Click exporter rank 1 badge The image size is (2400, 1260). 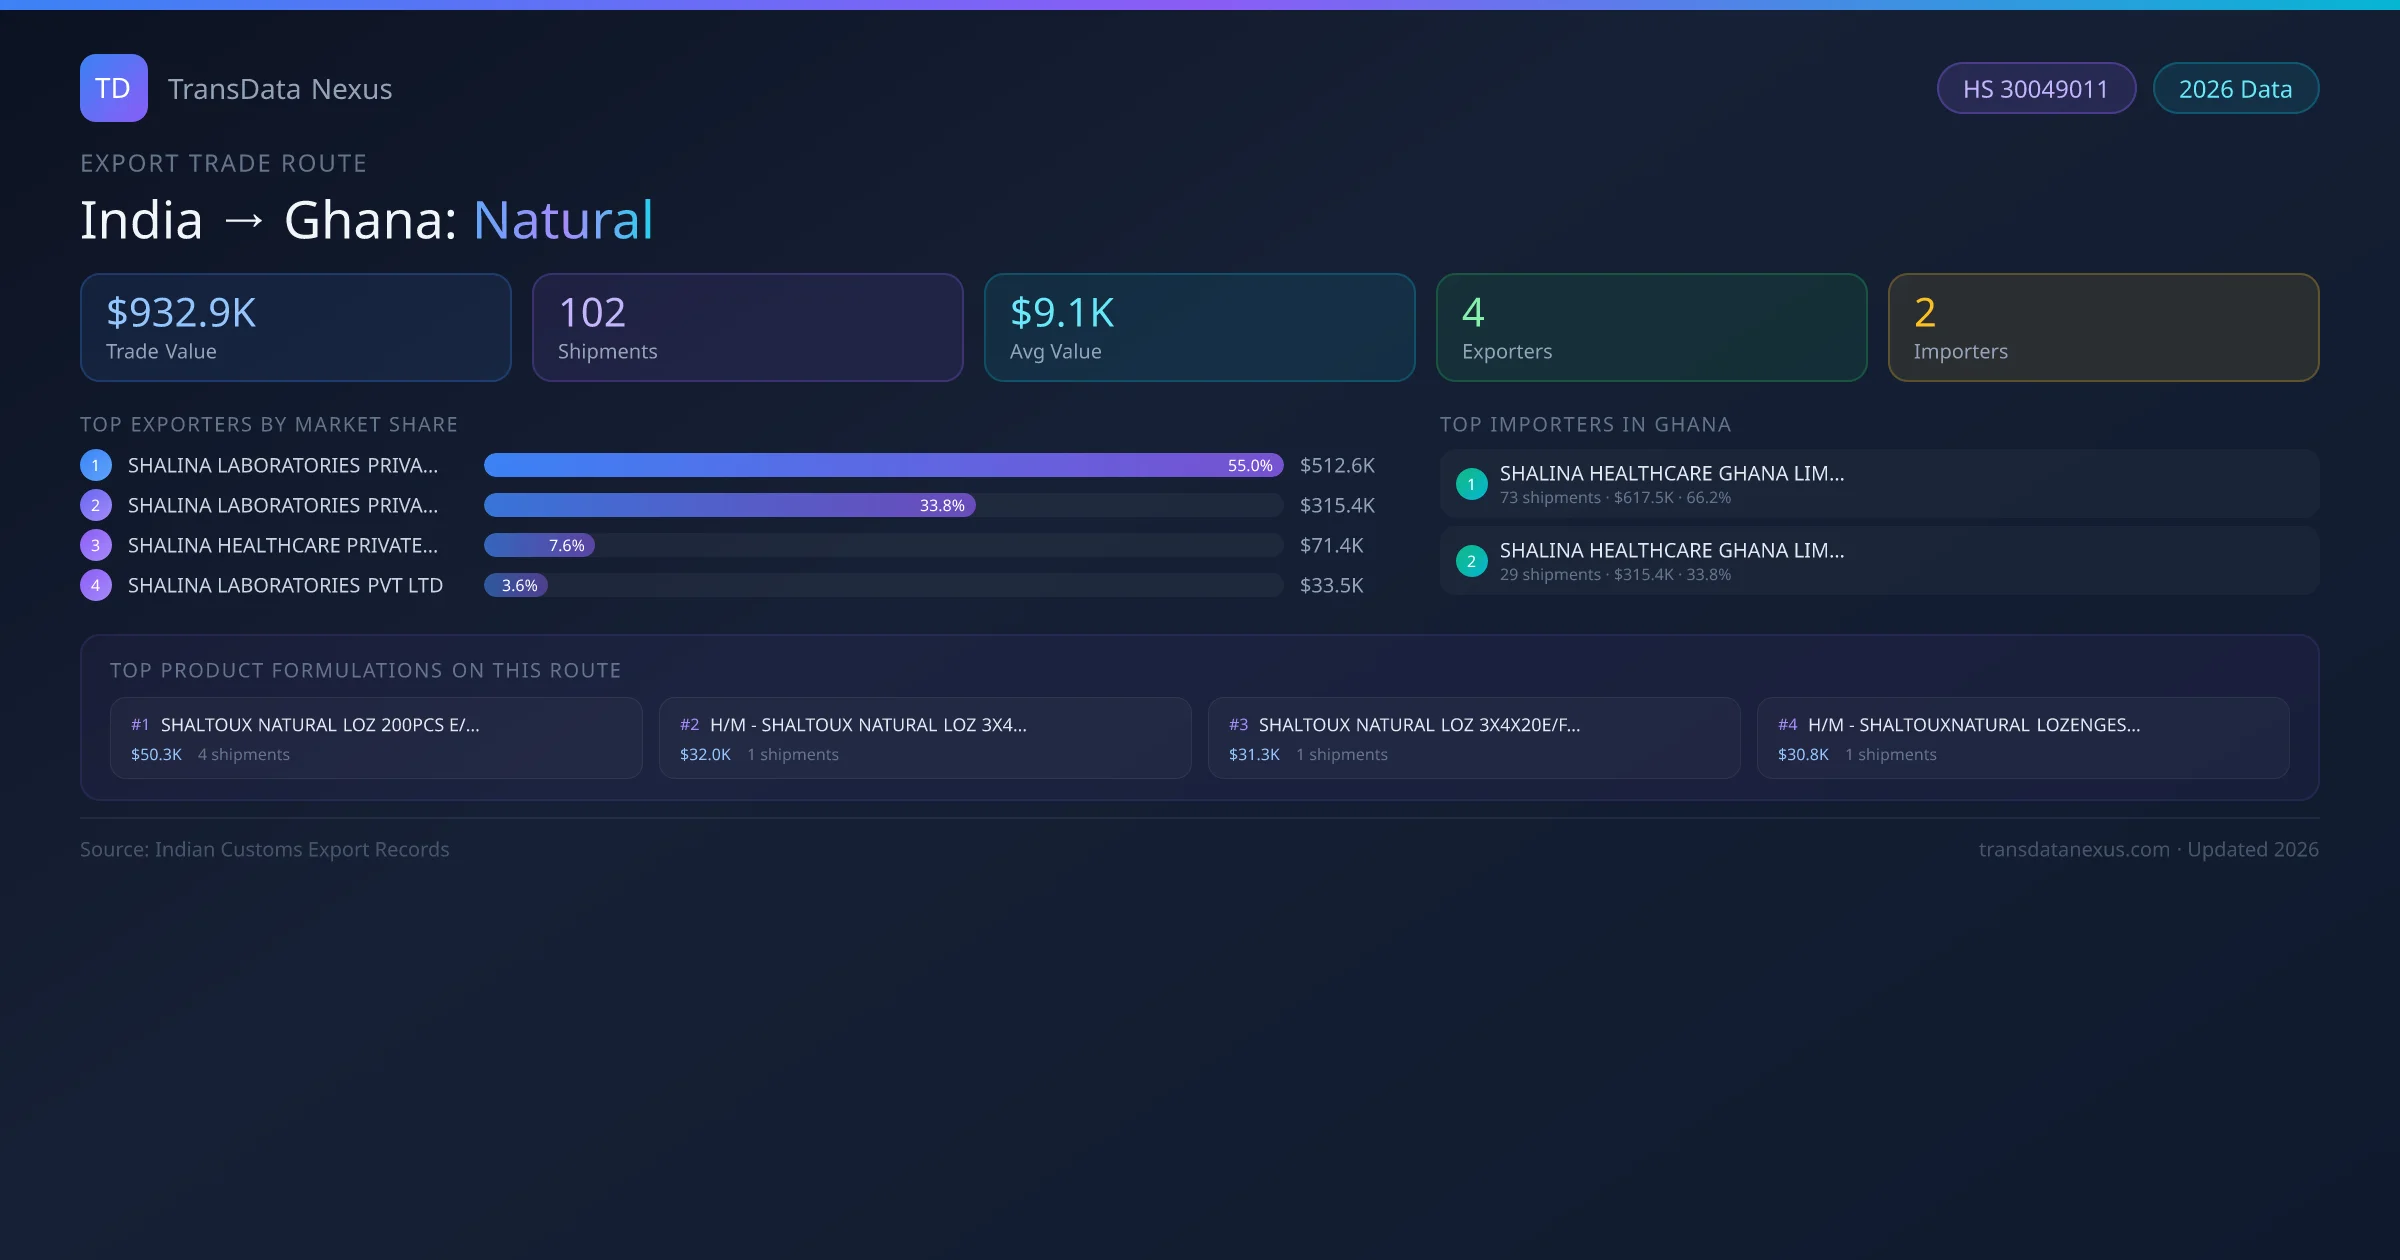pyautogui.click(x=95, y=465)
